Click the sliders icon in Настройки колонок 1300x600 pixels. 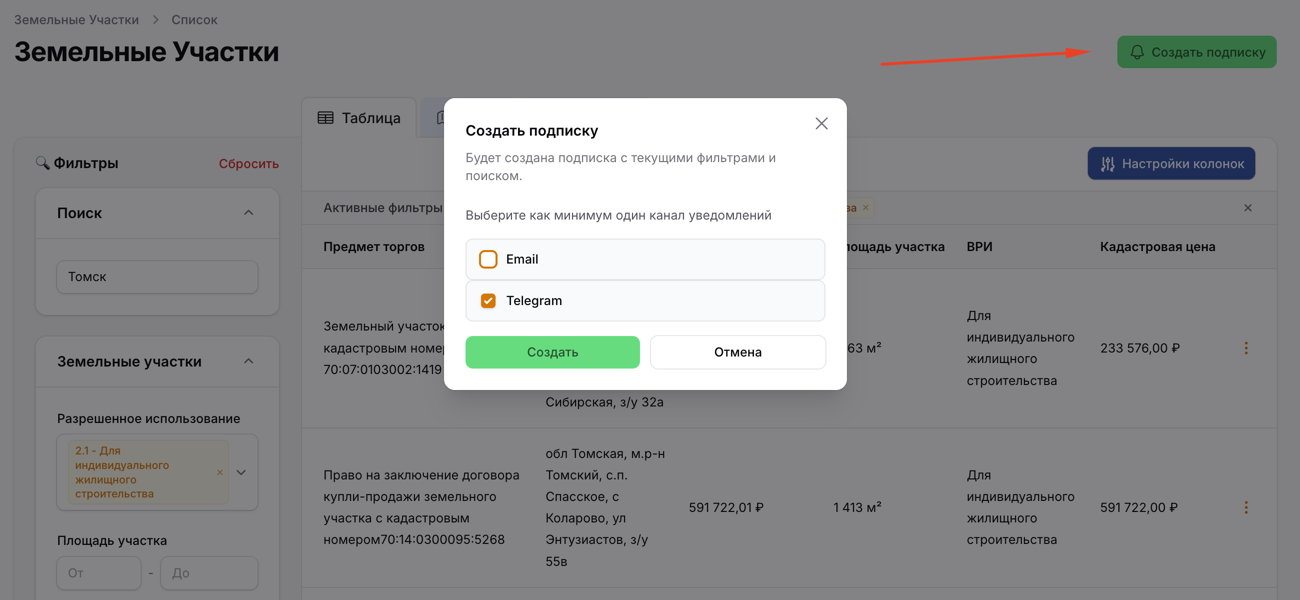pyautogui.click(x=1108, y=164)
